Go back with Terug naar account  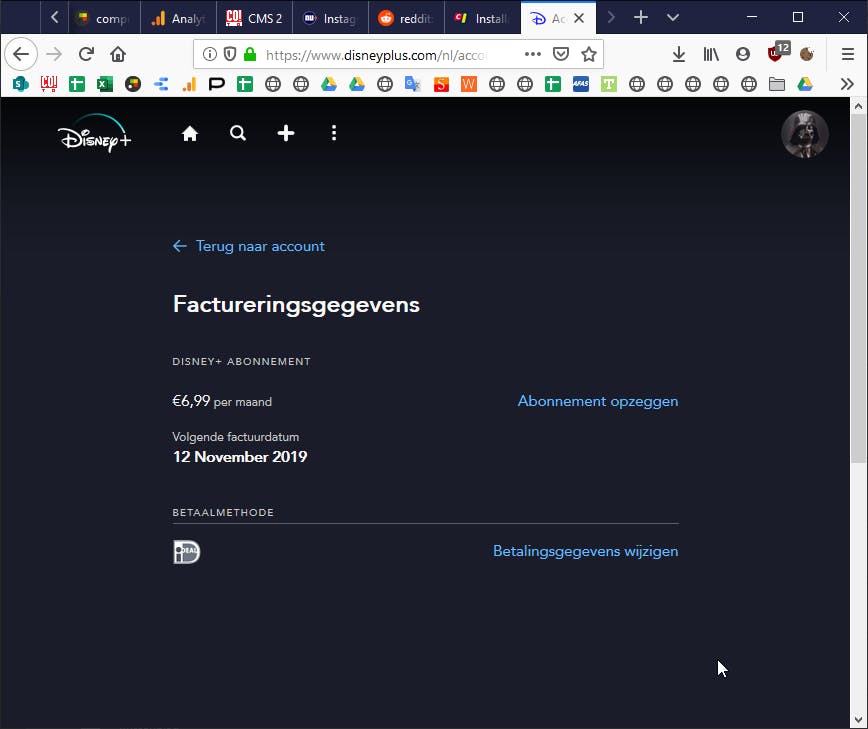(x=249, y=246)
